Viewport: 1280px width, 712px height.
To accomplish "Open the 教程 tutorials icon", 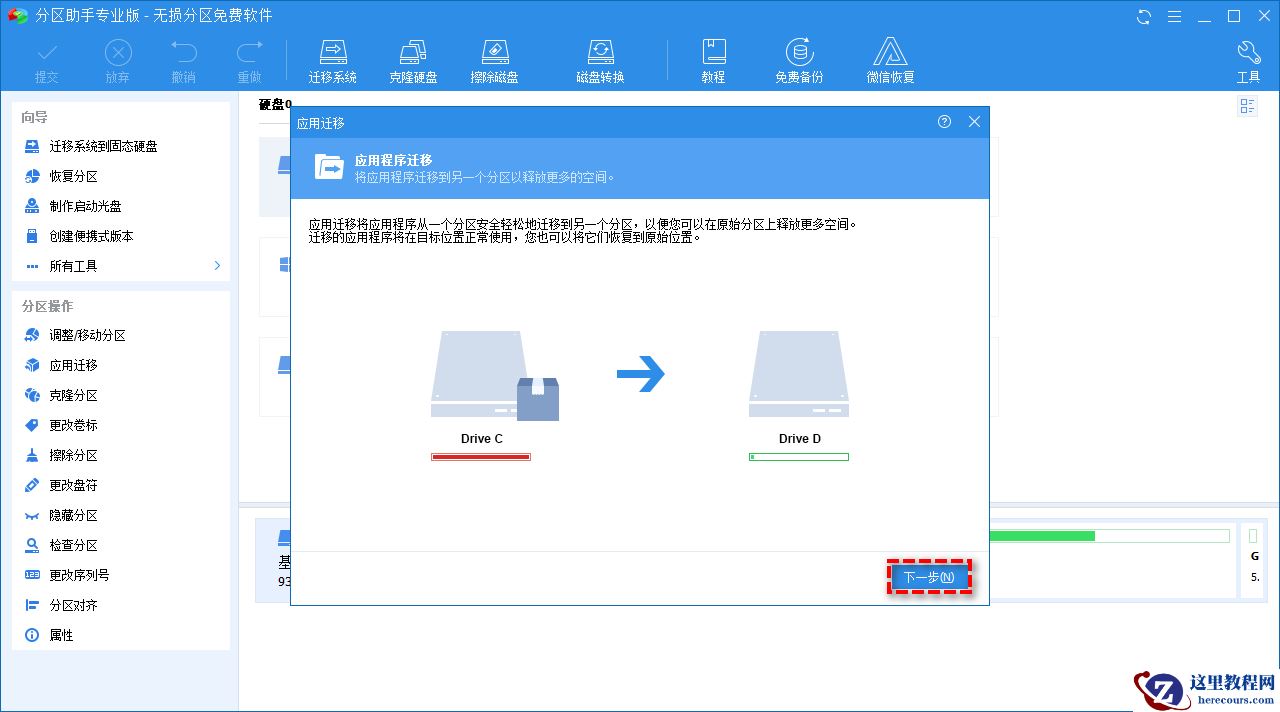I will point(713,58).
